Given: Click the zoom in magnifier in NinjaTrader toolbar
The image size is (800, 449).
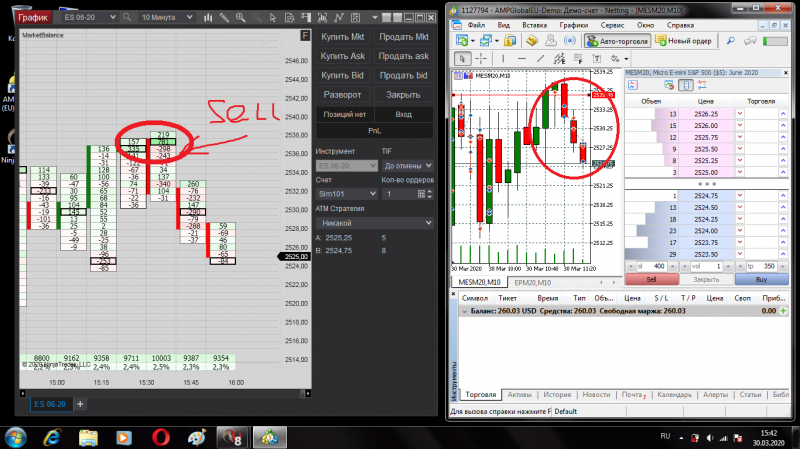Looking at the screenshot, I should tap(240, 17).
